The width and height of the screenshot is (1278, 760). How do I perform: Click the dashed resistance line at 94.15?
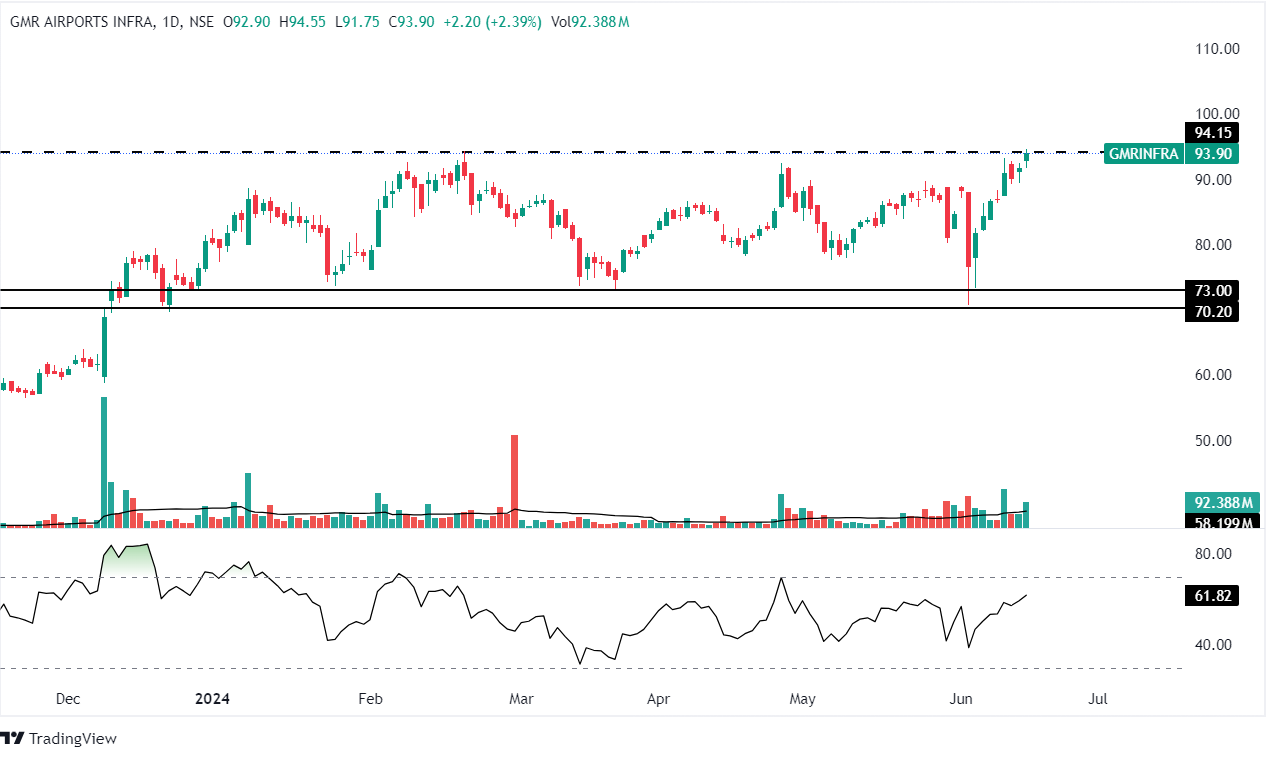coord(600,153)
